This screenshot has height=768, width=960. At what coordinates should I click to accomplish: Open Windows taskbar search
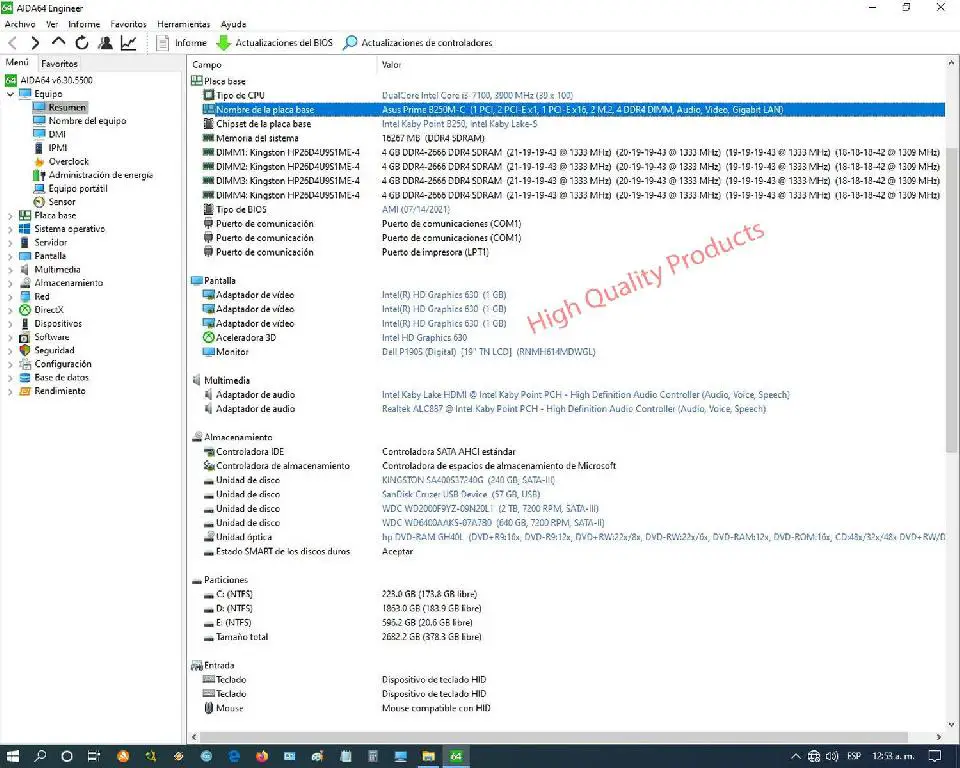40,756
